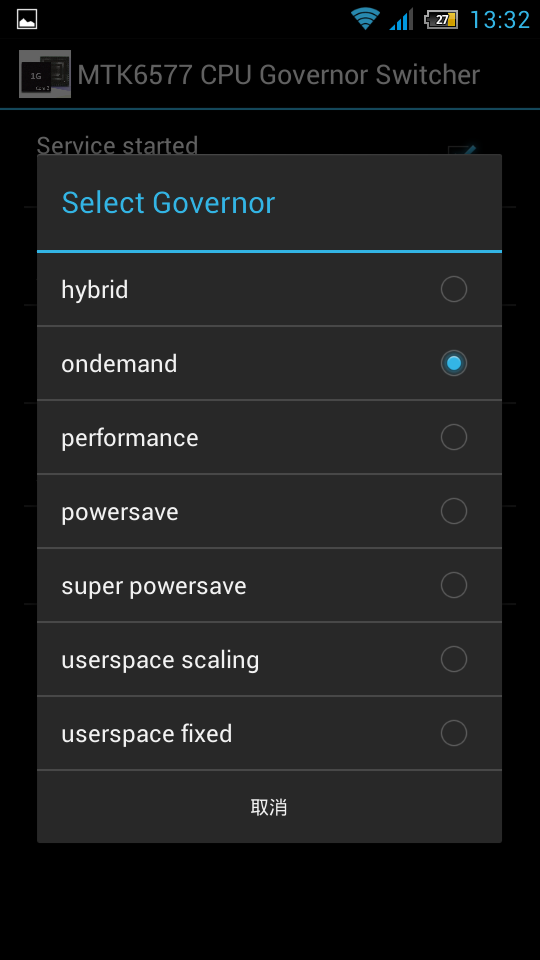The image size is (540, 960).
Task: Tap the MTK6577 app icon in title bar
Action: point(45,74)
